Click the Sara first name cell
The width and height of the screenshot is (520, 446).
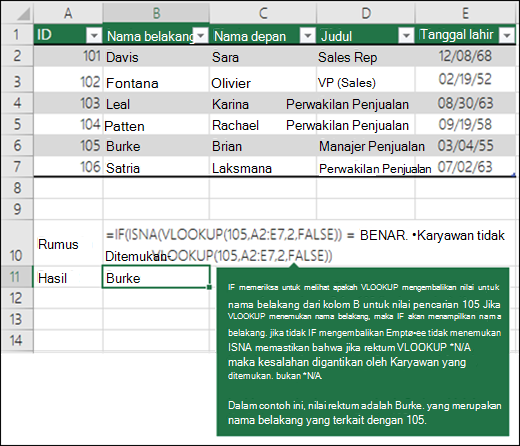263,57
